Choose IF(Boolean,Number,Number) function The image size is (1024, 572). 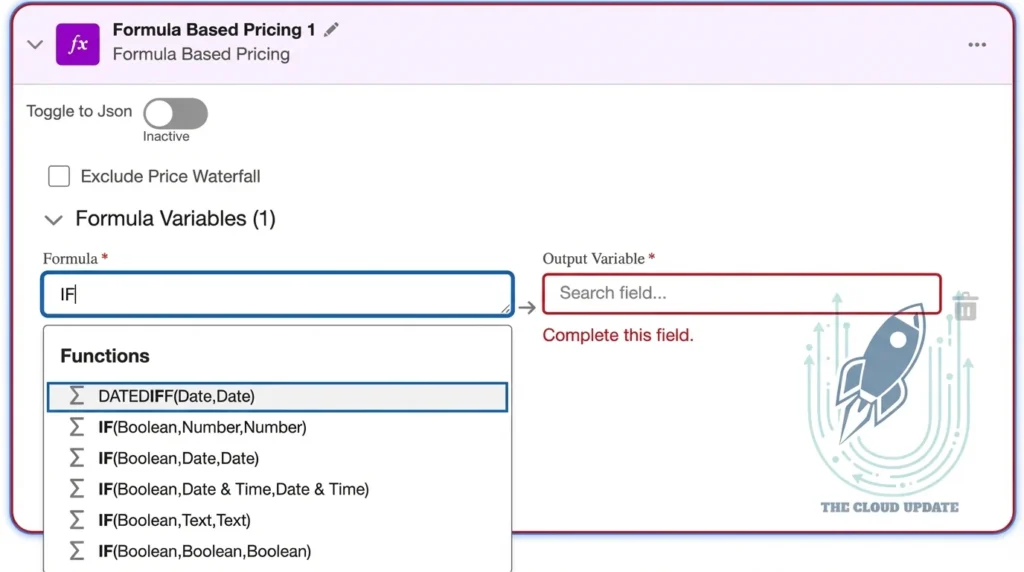coord(202,427)
